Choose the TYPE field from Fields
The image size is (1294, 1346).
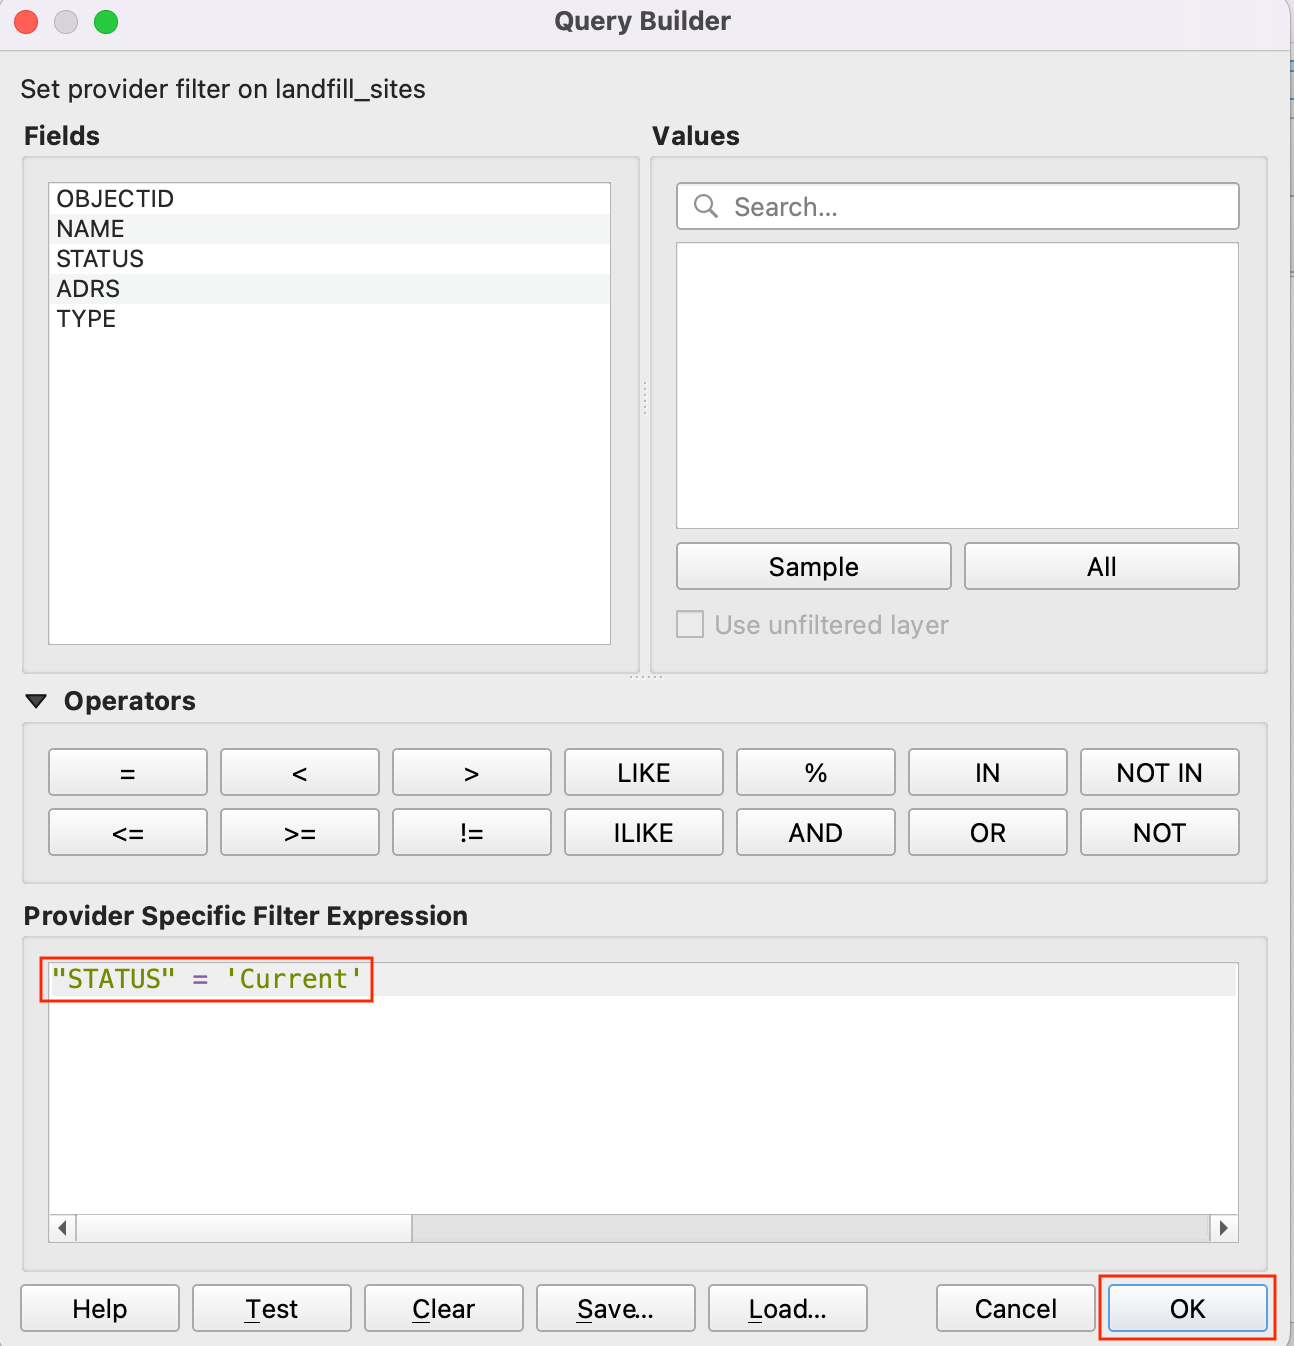[x=87, y=319]
